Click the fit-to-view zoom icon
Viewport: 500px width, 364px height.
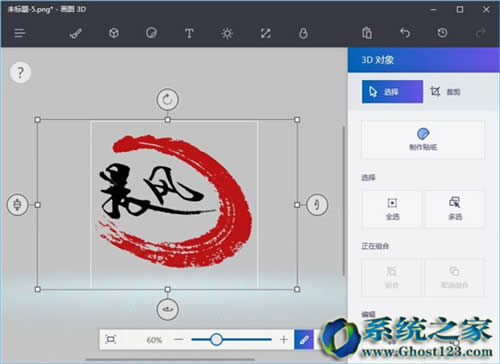(x=110, y=340)
